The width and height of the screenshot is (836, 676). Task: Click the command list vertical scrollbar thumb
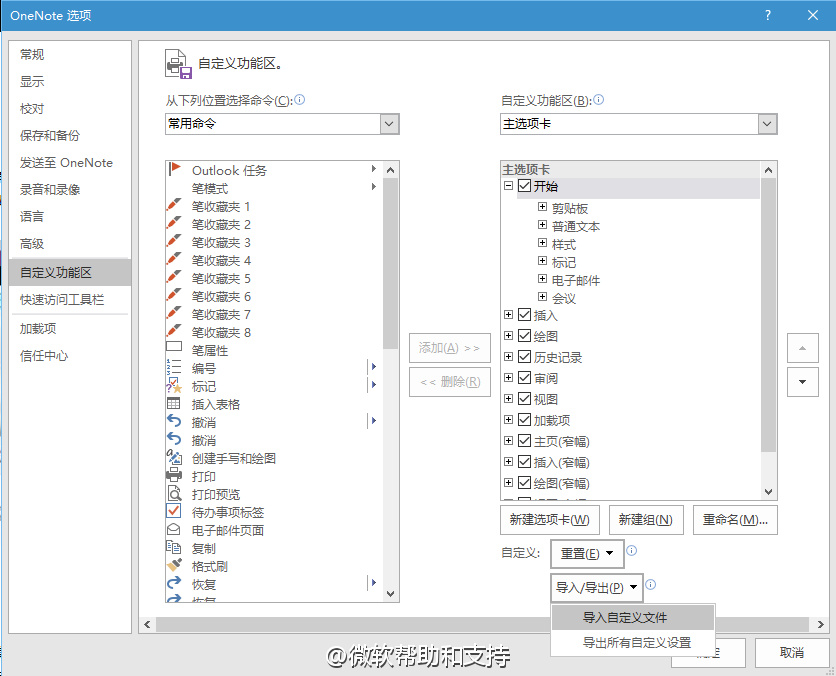point(390,263)
